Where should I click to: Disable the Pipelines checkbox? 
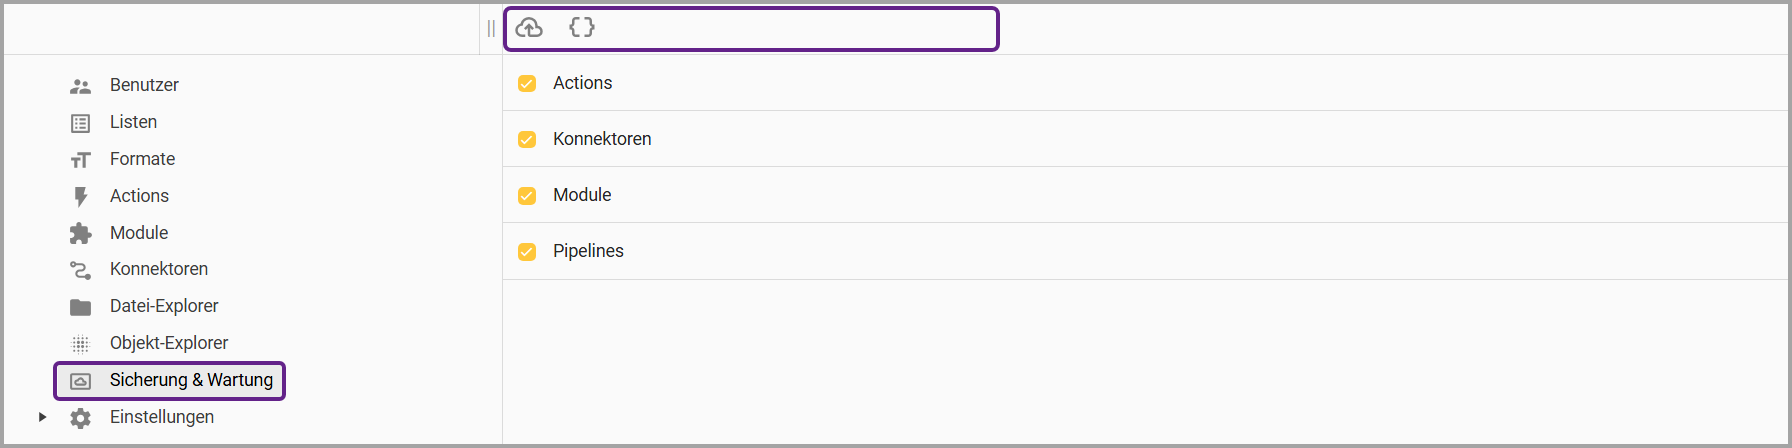[x=527, y=252]
